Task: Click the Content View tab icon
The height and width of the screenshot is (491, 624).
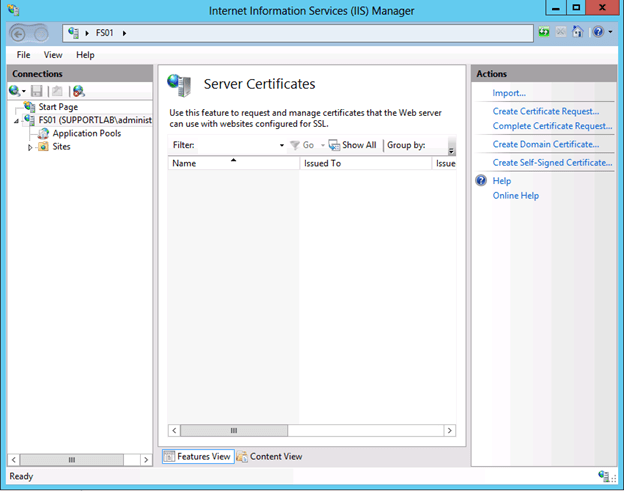Action: coord(242,456)
